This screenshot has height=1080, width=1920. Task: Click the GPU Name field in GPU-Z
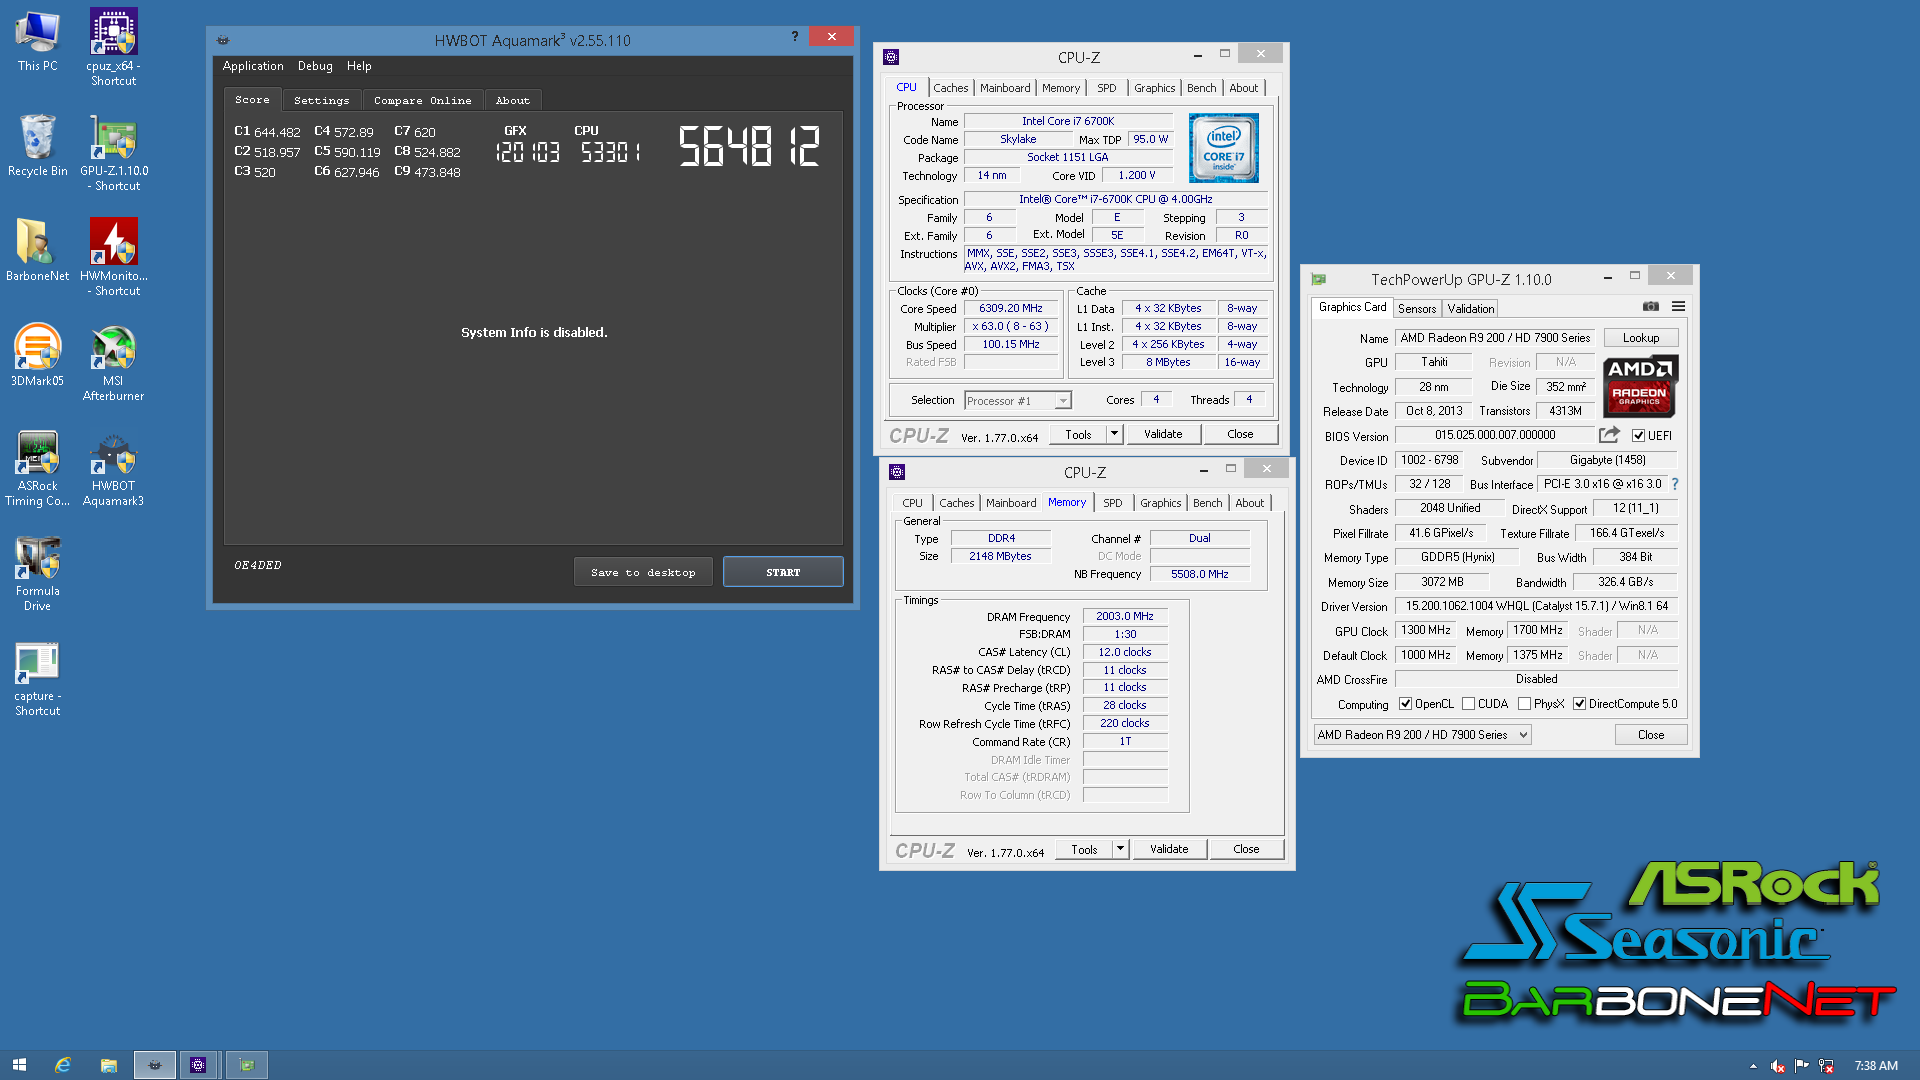coord(1495,338)
